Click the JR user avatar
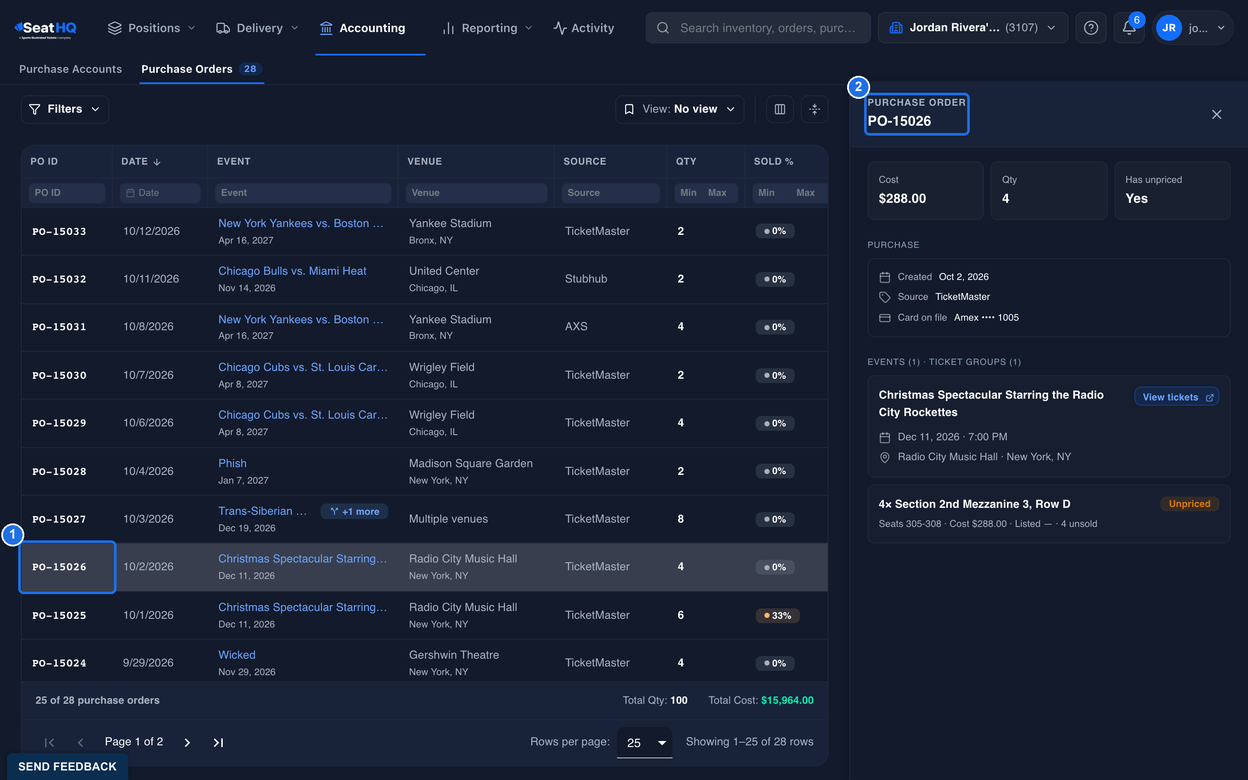Screen dimensions: 1248x780 point(1168,28)
